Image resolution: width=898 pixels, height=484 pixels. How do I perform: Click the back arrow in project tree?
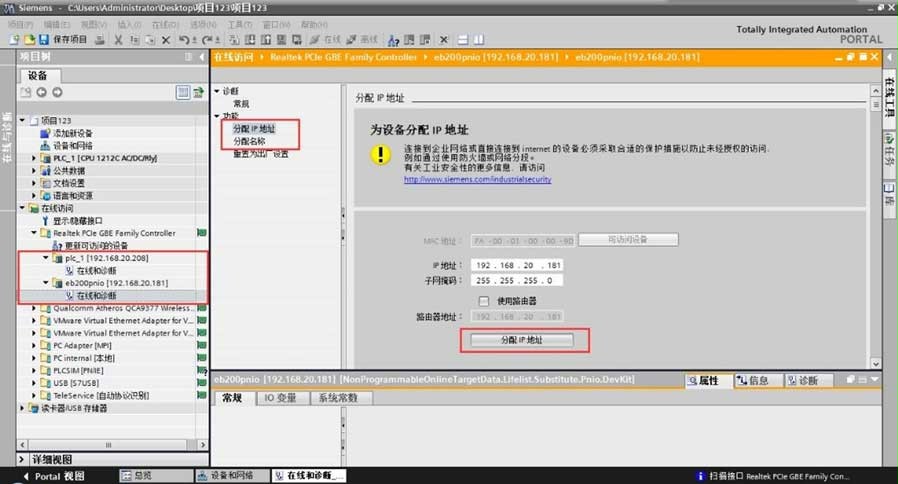coord(41,92)
